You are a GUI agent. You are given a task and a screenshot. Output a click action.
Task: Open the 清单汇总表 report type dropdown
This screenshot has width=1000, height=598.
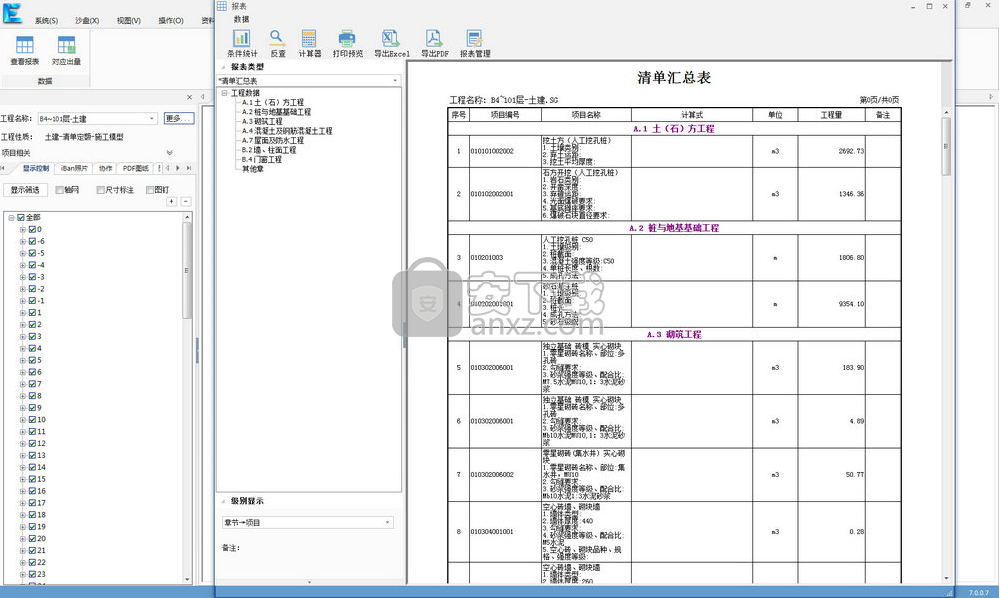[x=395, y=81]
